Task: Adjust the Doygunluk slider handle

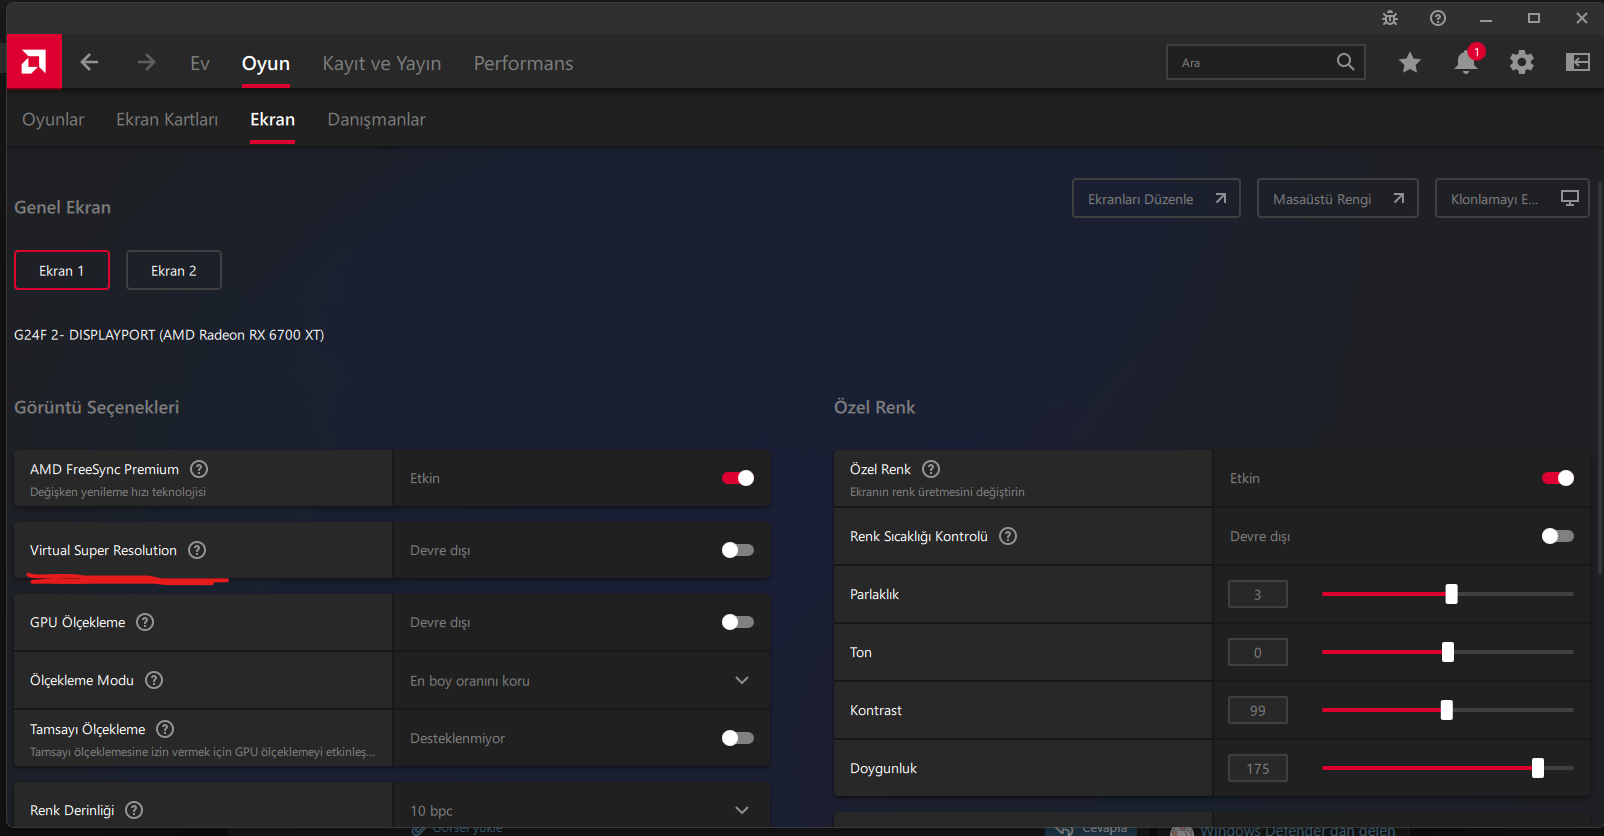Action: pos(1537,768)
